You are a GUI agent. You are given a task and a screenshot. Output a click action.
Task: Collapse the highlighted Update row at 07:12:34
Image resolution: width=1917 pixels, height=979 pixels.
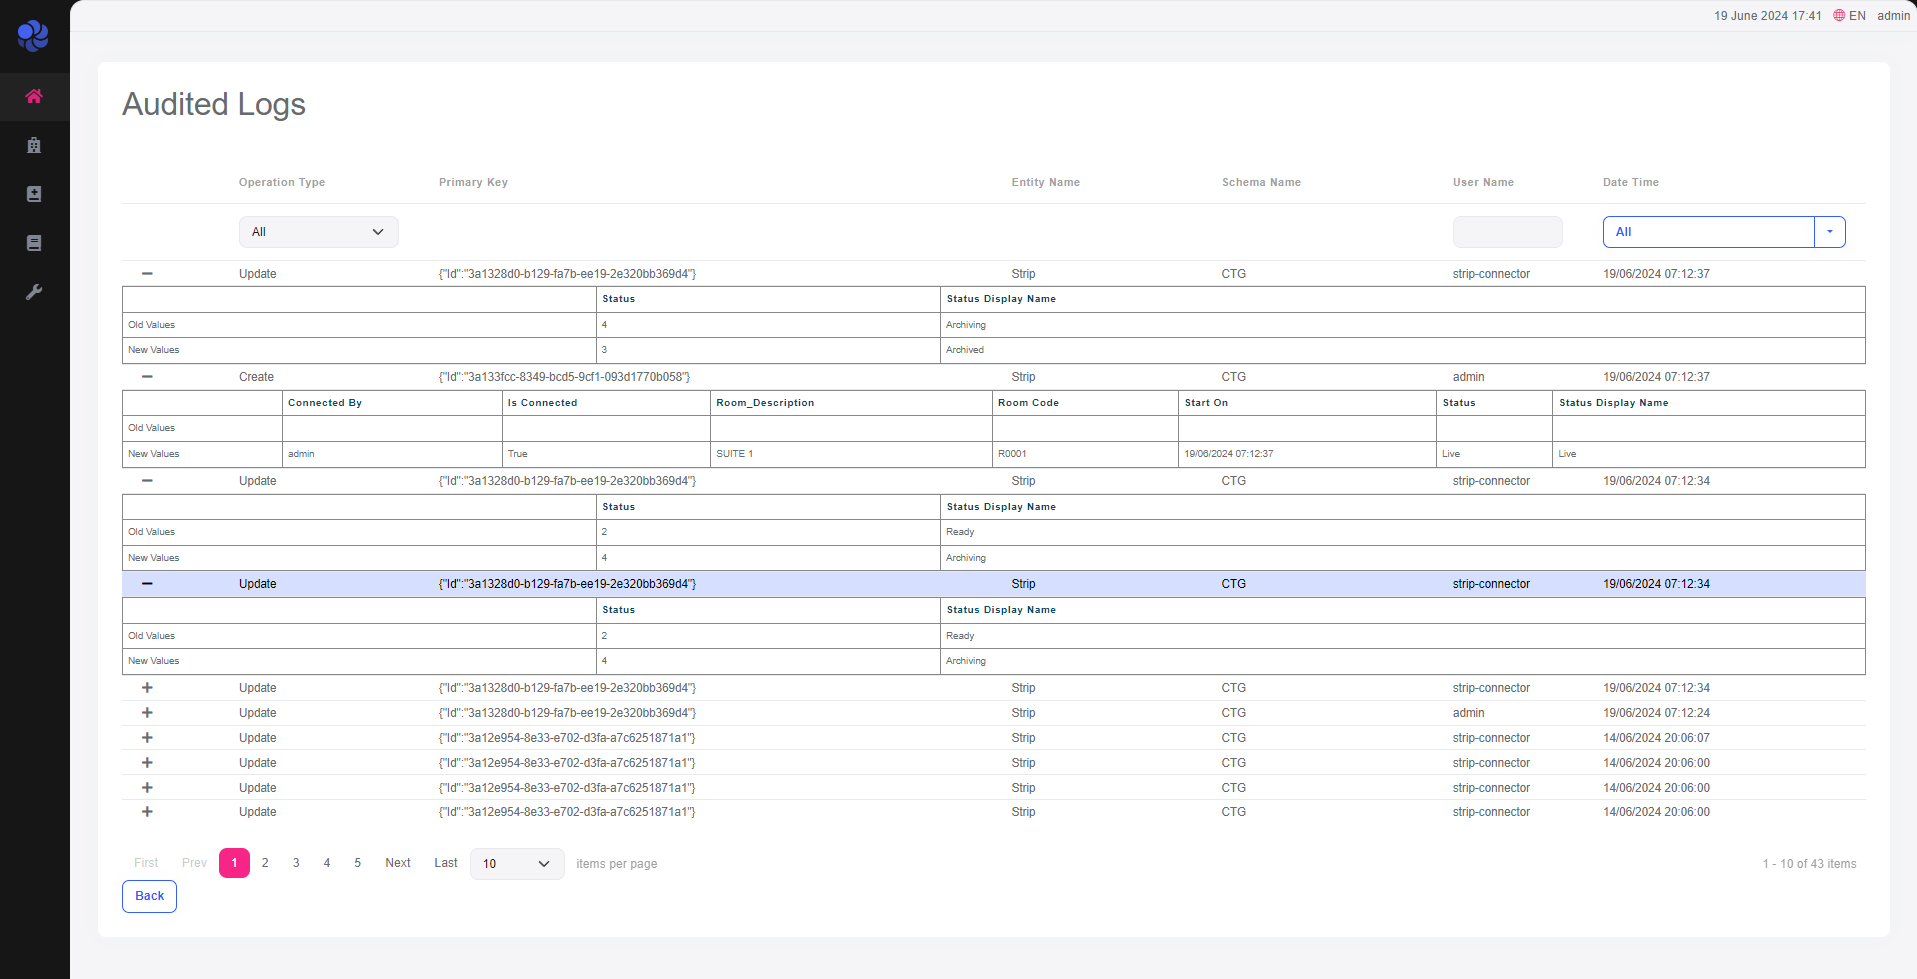147,584
